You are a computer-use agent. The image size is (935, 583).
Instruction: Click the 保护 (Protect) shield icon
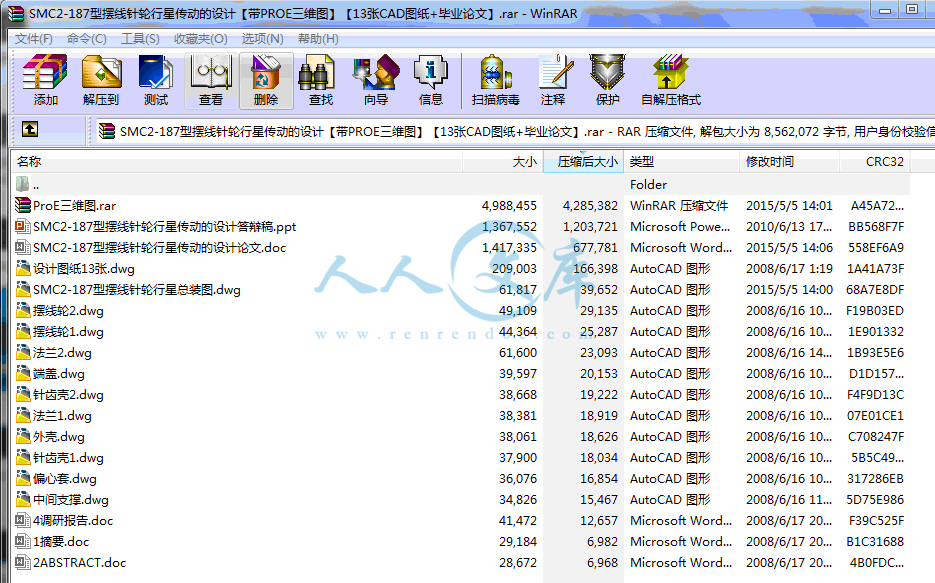click(608, 80)
